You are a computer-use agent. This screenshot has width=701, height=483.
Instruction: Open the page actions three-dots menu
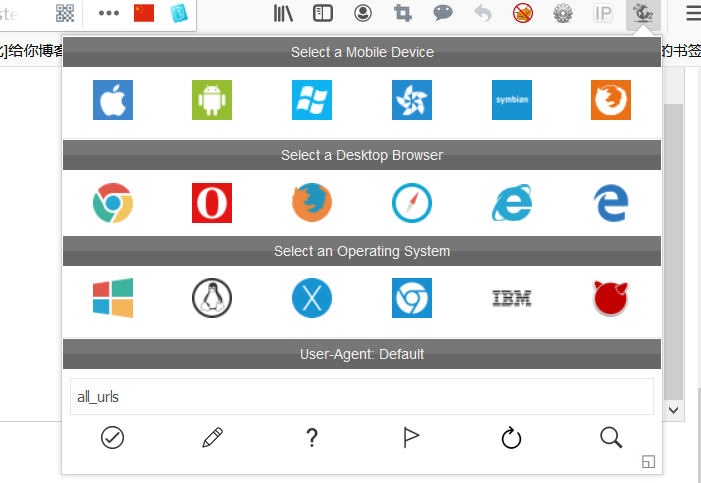[109, 13]
